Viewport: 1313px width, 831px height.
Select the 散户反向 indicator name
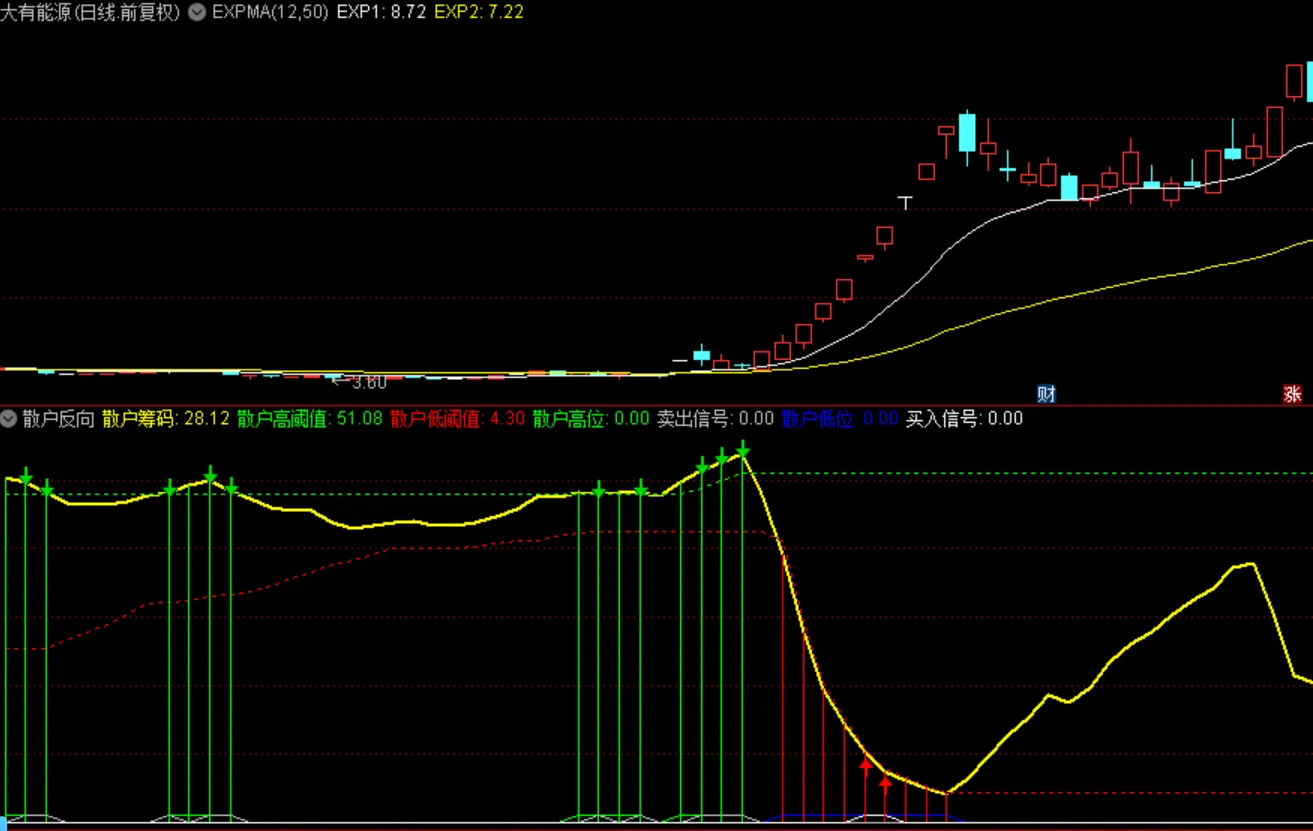(58, 419)
